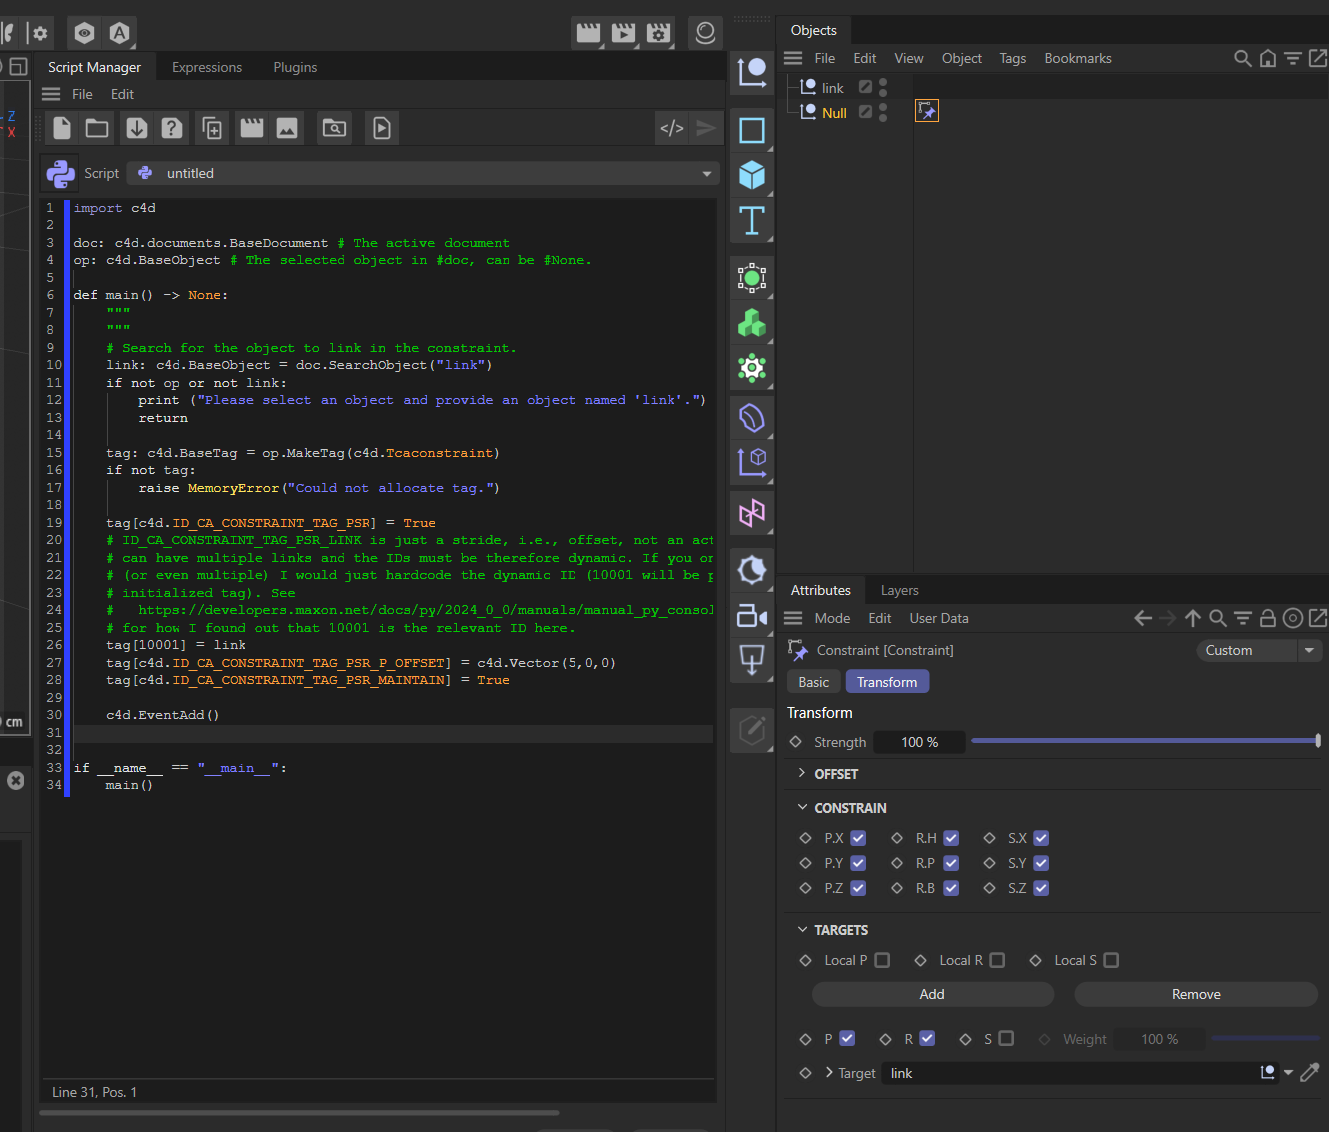Click the lock icon in Attributes manager
Image resolution: width=1329 pixels, height=1132 pixels.
[x=1268, y=618]
